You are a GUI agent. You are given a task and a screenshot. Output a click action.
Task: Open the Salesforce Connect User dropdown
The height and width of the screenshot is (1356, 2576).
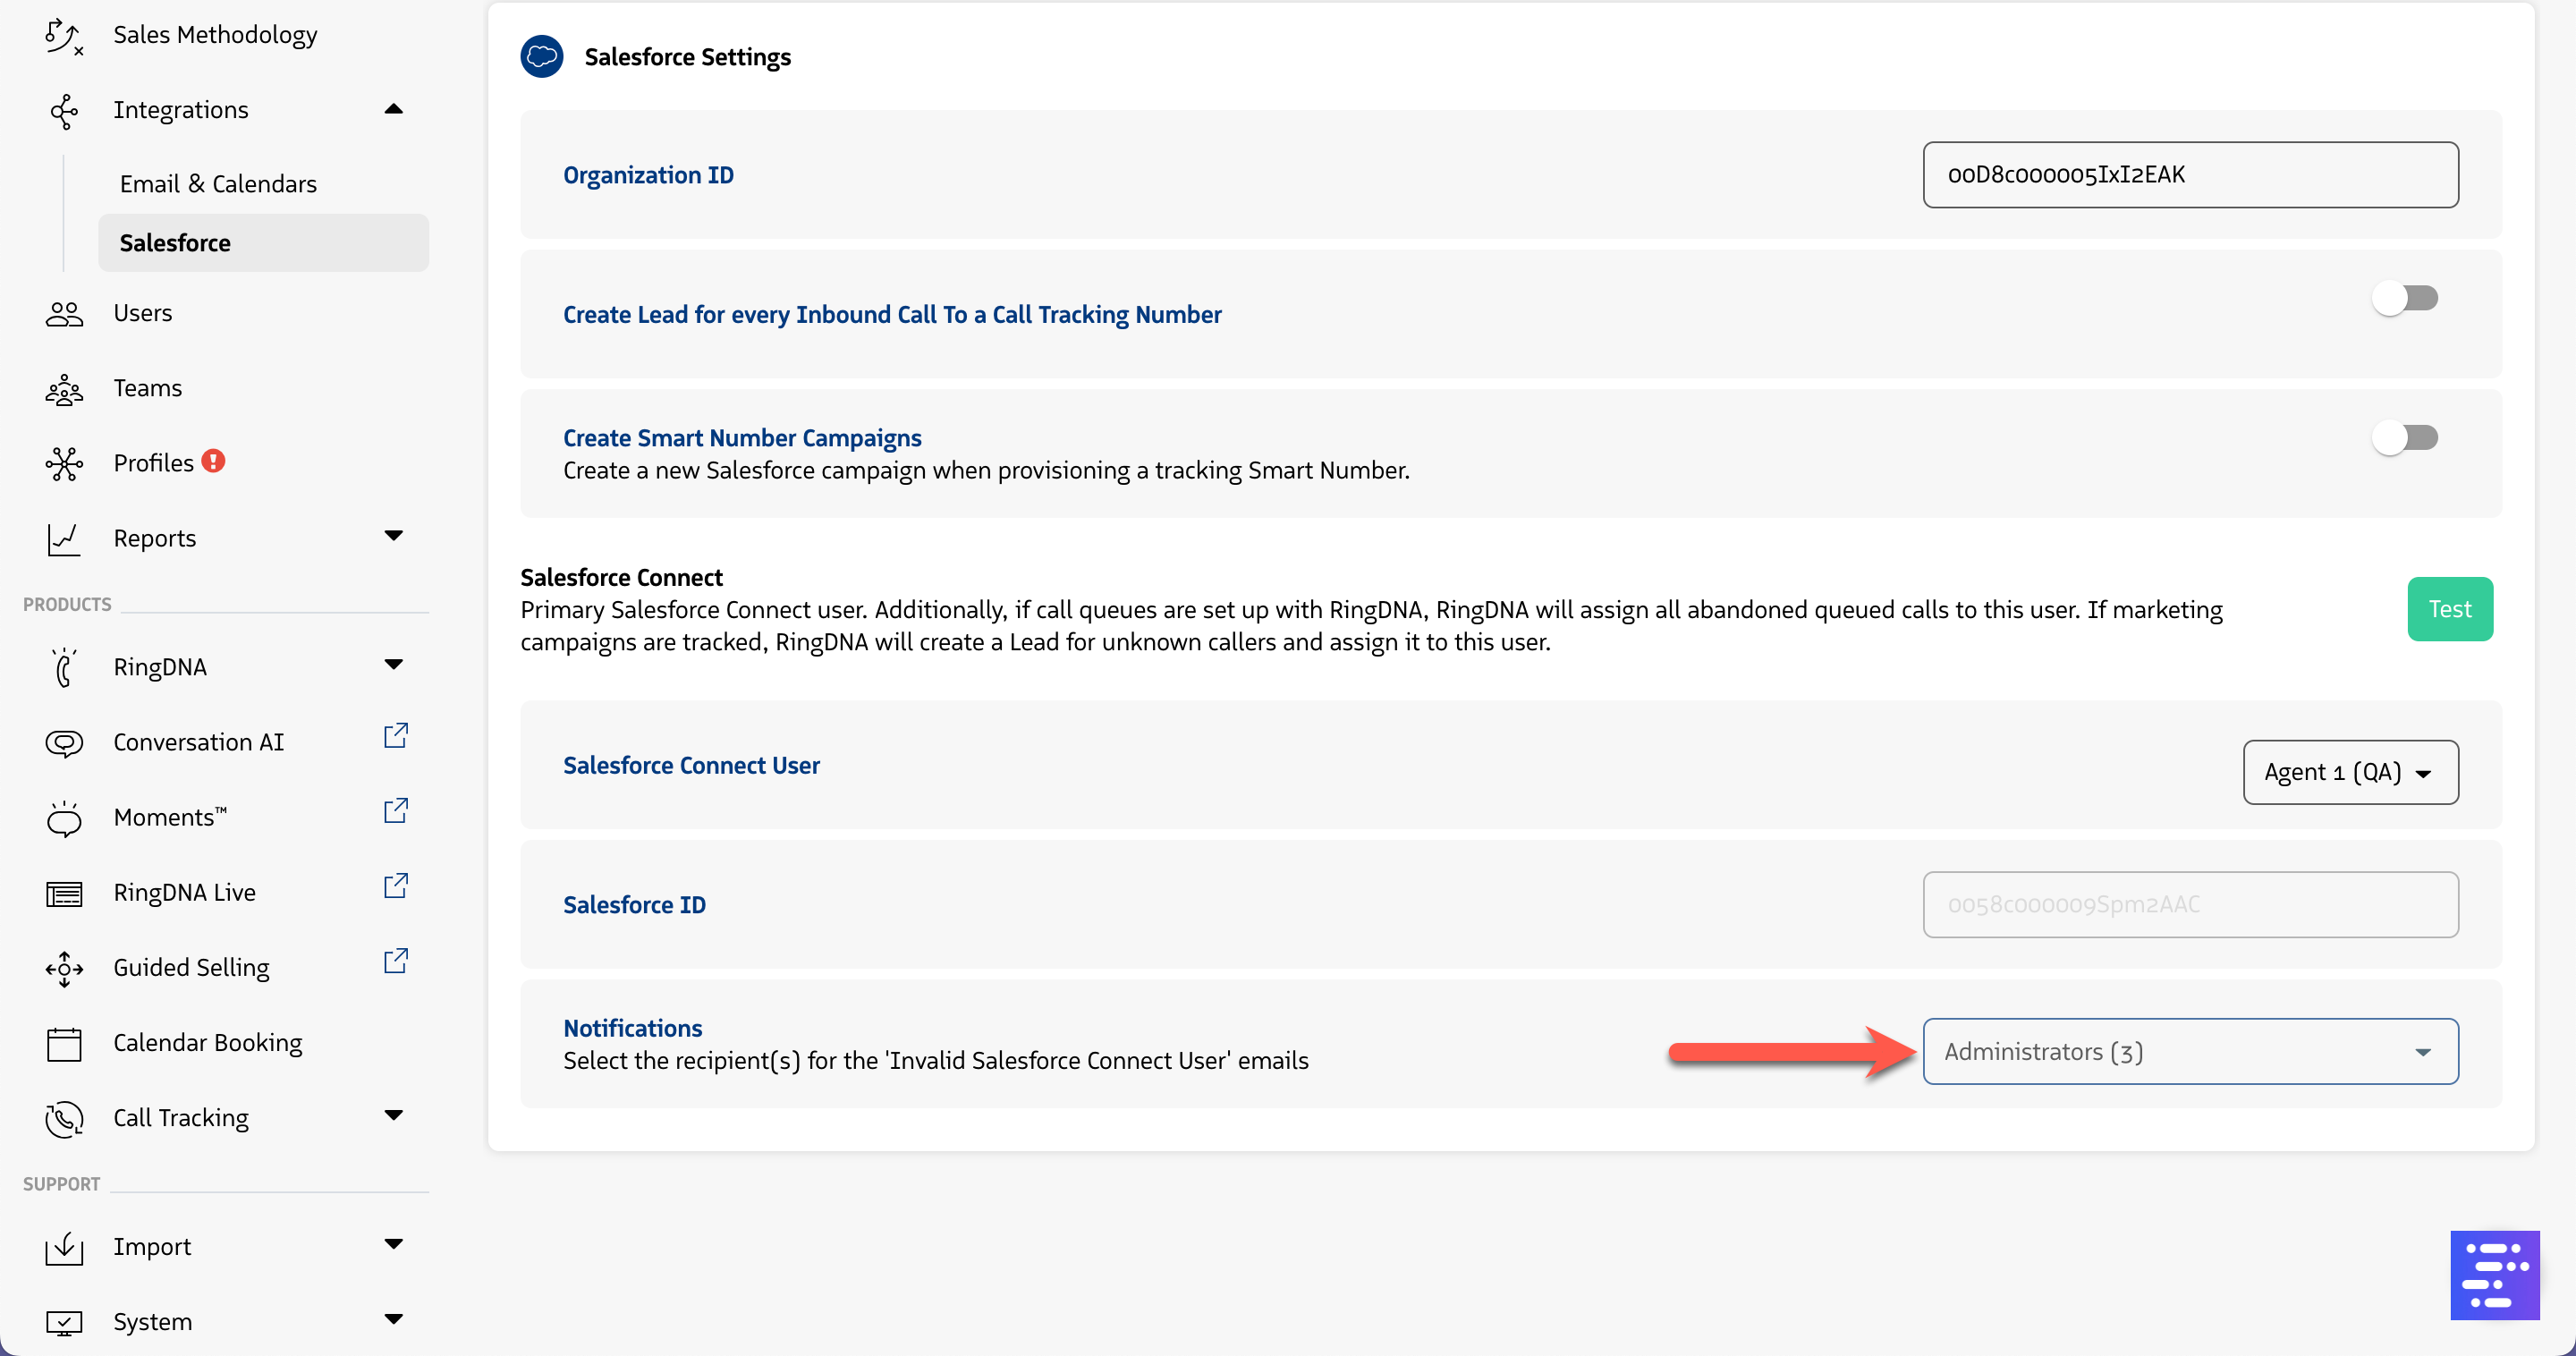[2350, 772]
